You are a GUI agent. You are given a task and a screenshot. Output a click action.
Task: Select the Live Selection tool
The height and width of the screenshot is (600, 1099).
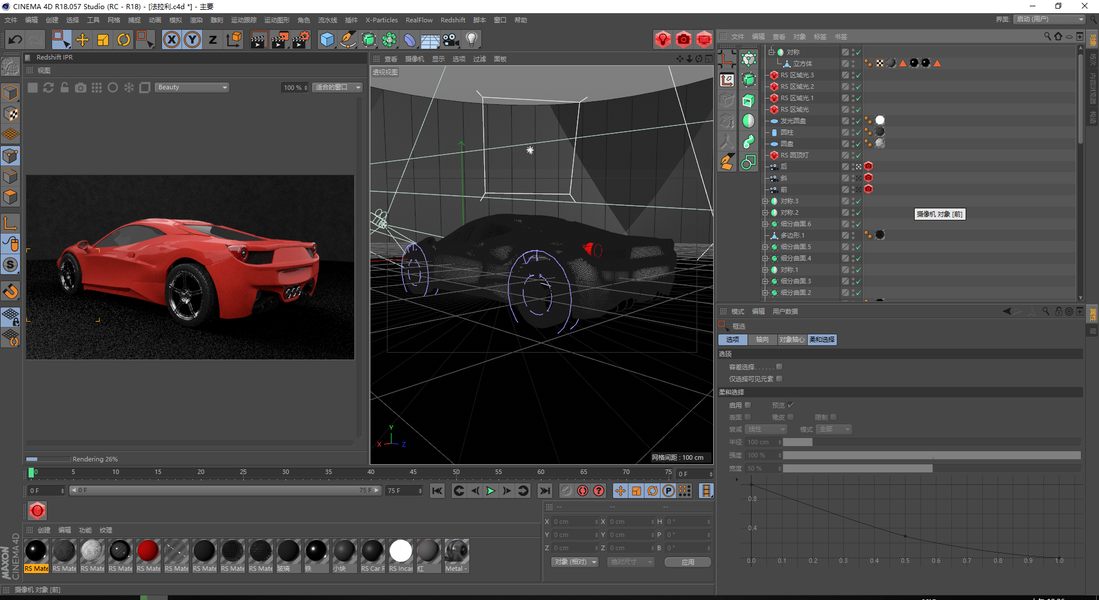62,39
